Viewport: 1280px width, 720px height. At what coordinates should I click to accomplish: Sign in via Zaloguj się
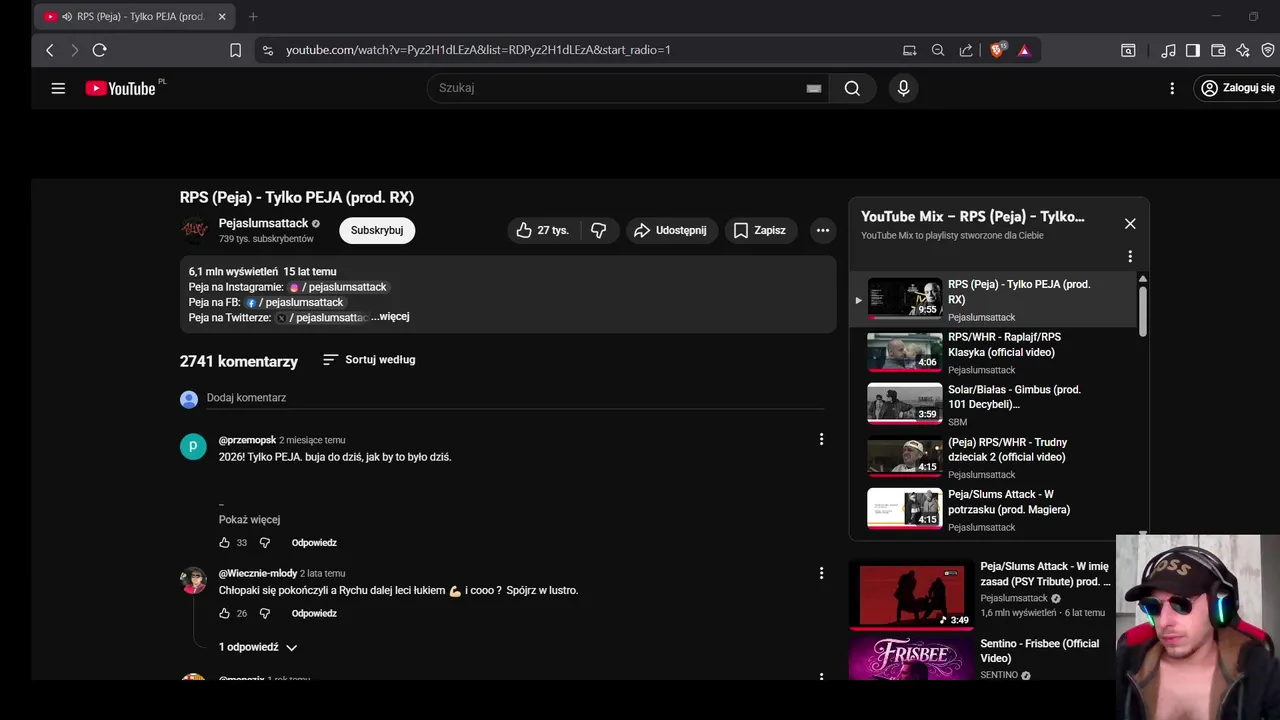[x=1238, y=88]
